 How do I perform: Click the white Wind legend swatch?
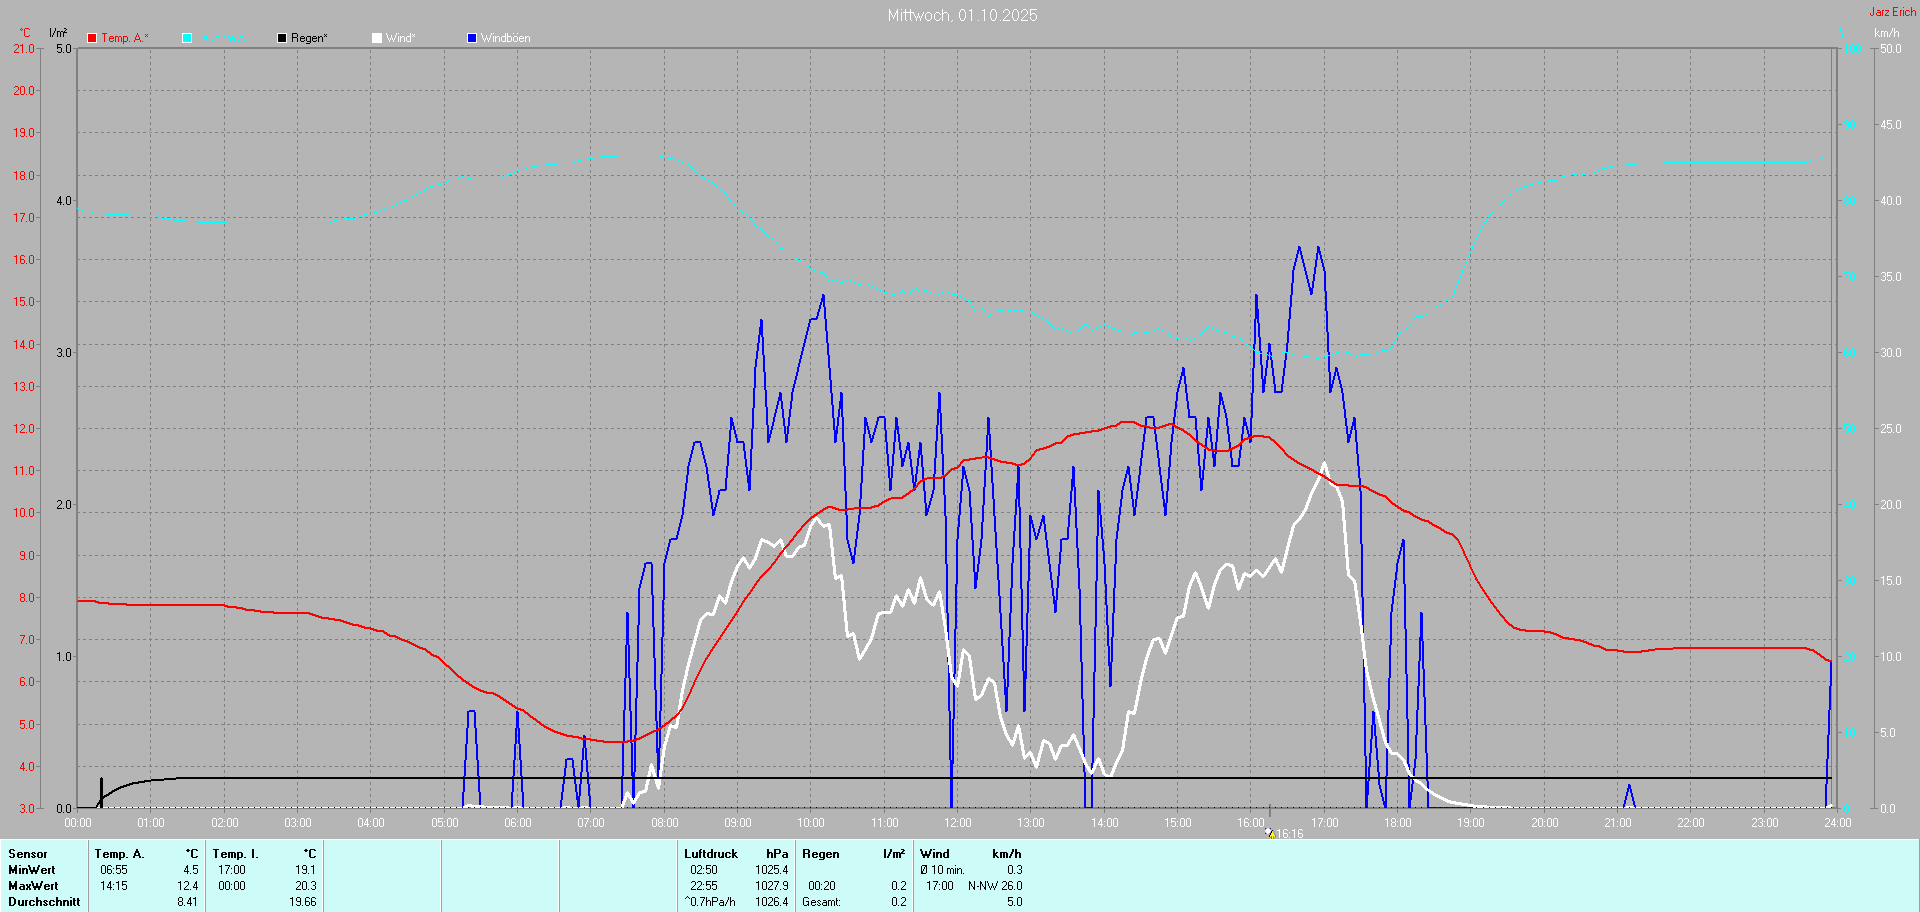click(x=377, y=38)
